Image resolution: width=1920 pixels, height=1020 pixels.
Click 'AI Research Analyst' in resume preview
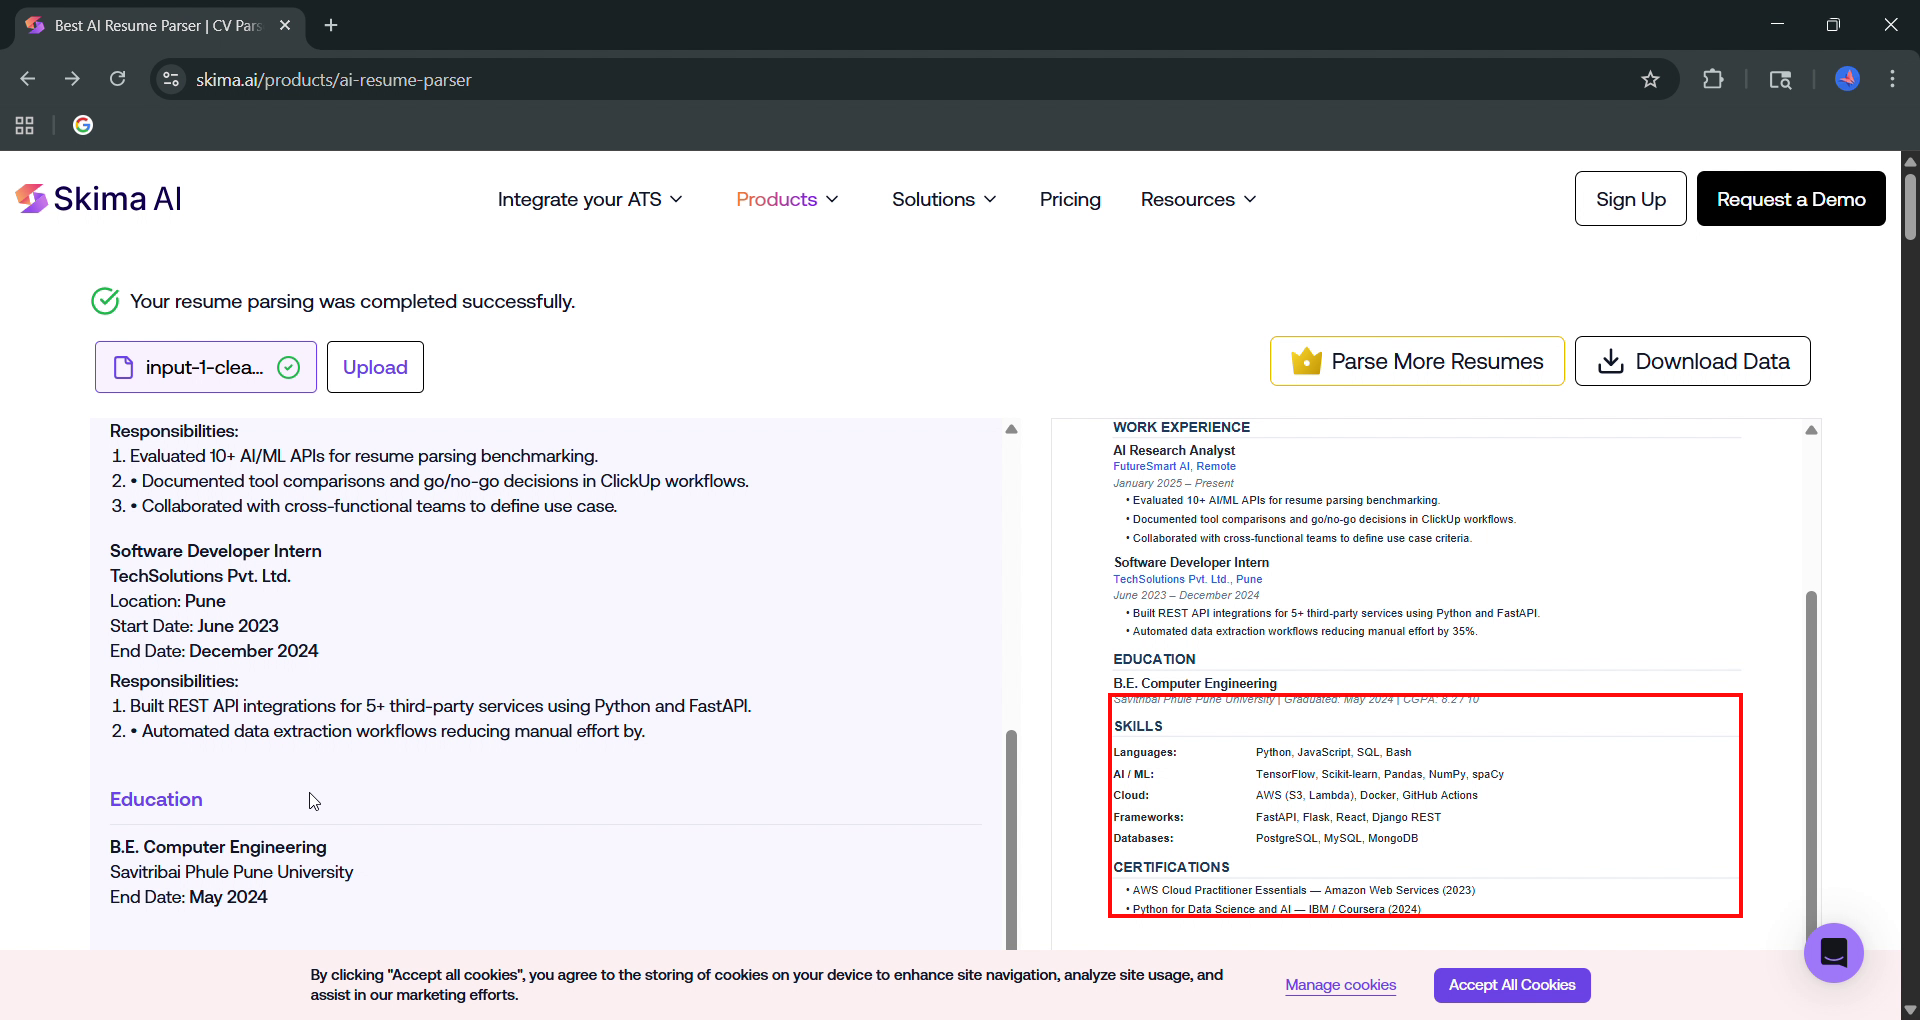click(1174, 450)
